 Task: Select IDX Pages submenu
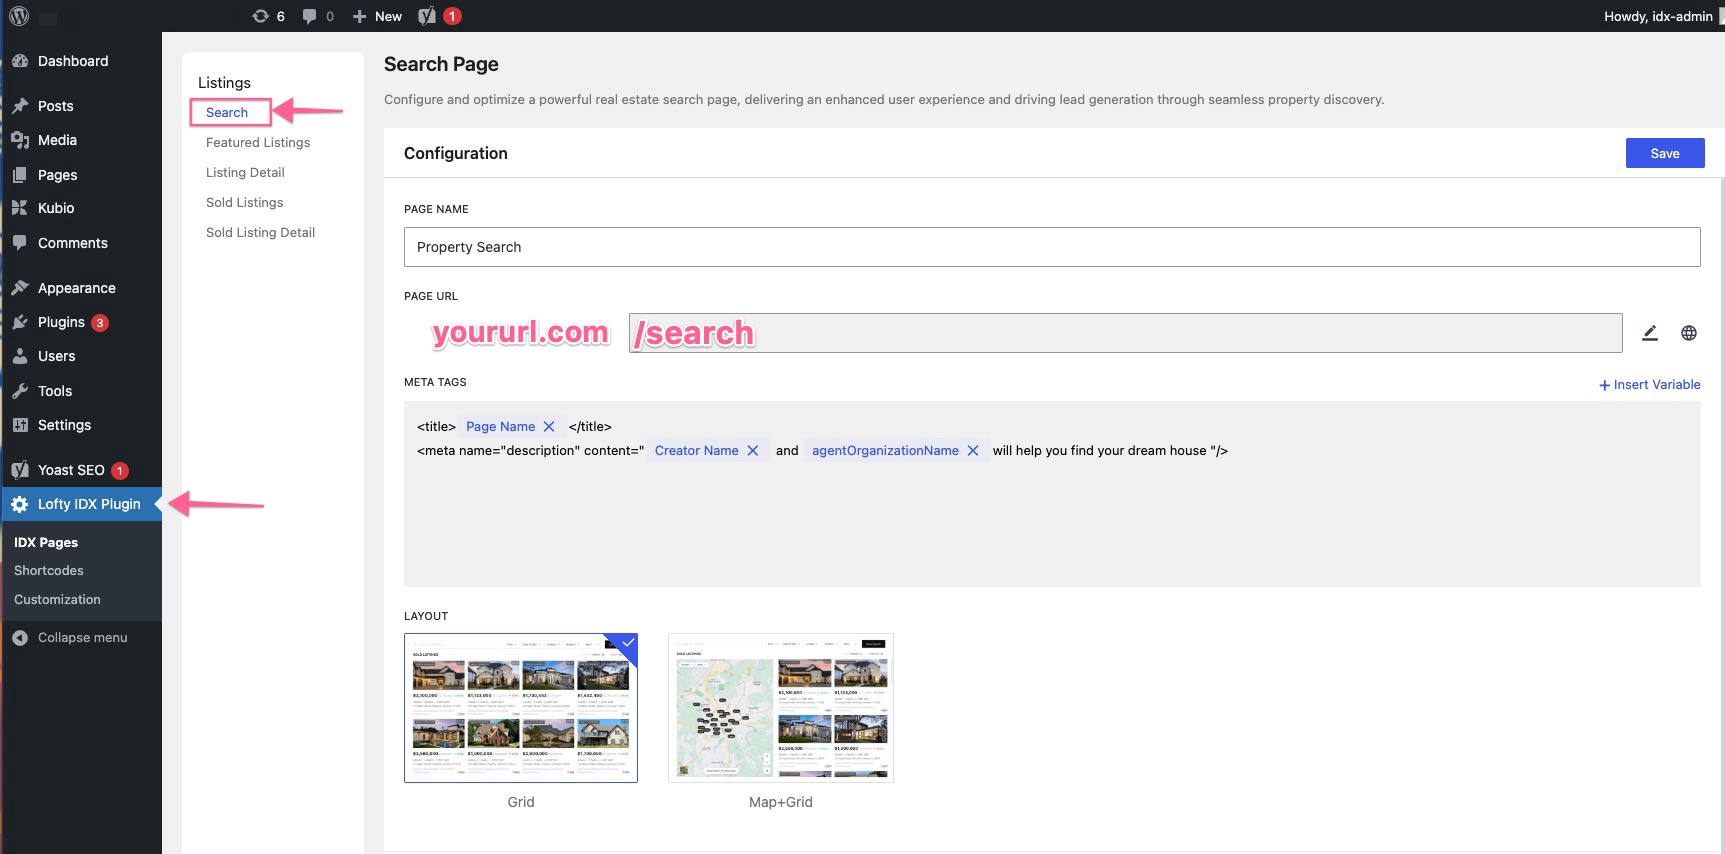(46, 542)
